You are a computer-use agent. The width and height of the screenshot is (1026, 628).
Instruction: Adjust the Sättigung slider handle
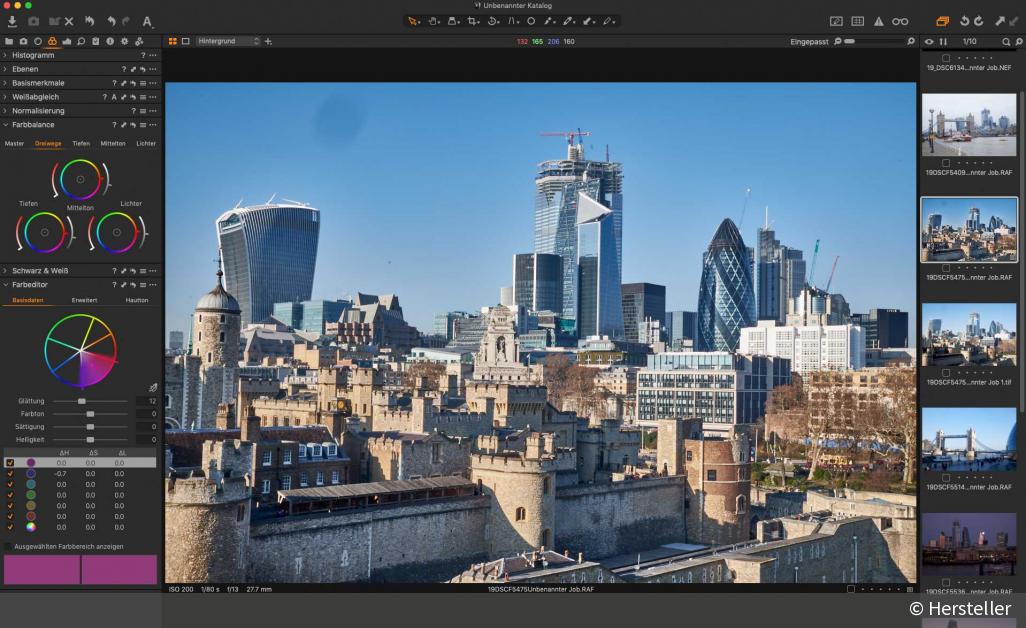point(90,427)
